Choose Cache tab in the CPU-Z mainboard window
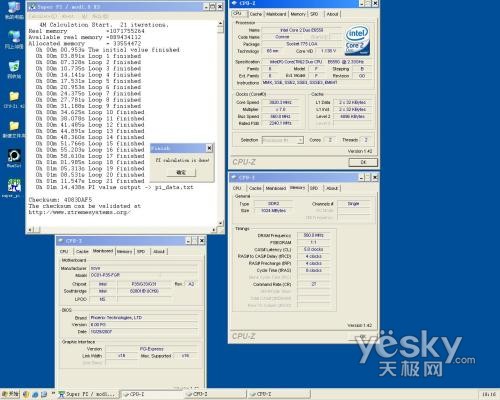Screen dimensions: 500x400 pos(82,252)
